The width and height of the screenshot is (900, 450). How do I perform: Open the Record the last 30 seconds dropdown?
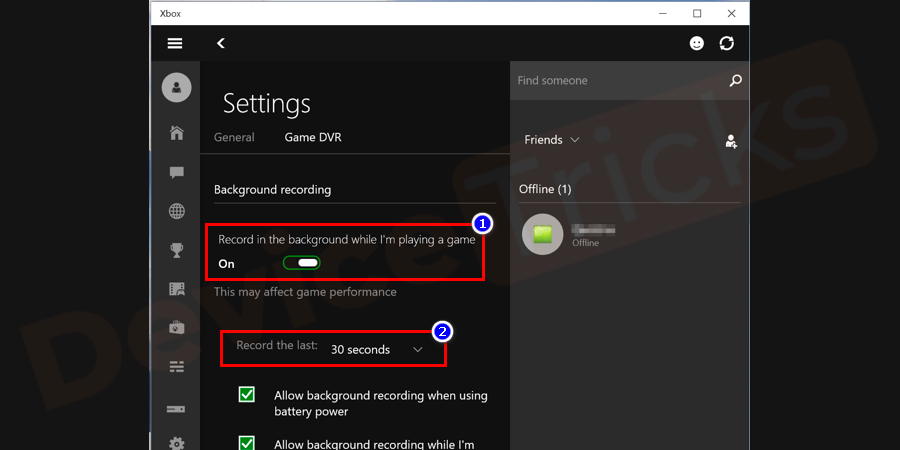pos(377,350)
